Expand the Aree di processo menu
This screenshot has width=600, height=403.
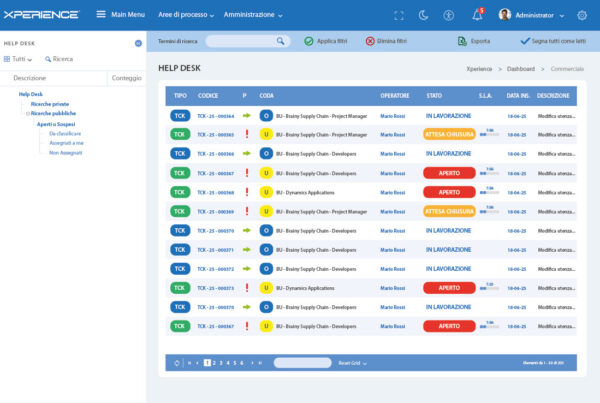pos(185,15)
